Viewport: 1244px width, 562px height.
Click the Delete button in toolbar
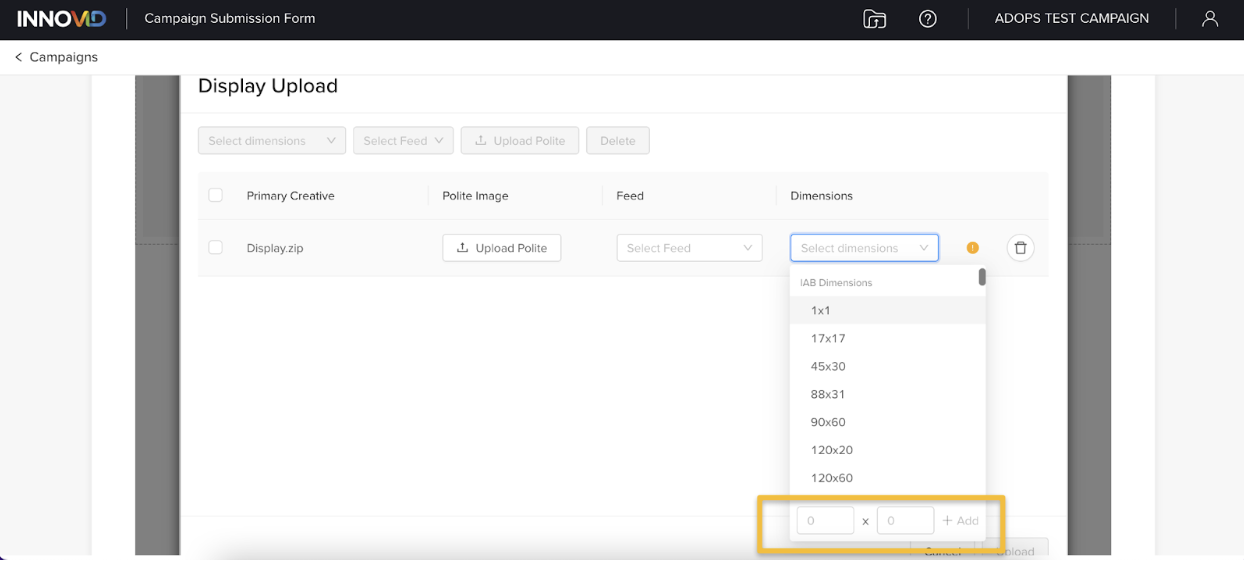(618, 141)
